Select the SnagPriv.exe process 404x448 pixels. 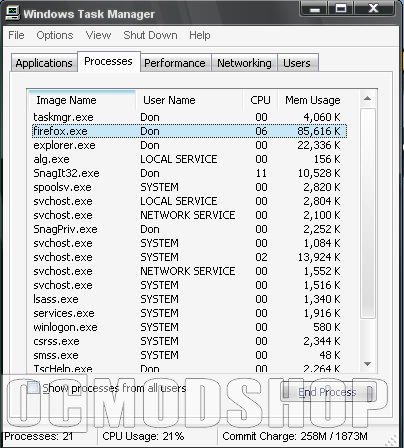[189, 229]
